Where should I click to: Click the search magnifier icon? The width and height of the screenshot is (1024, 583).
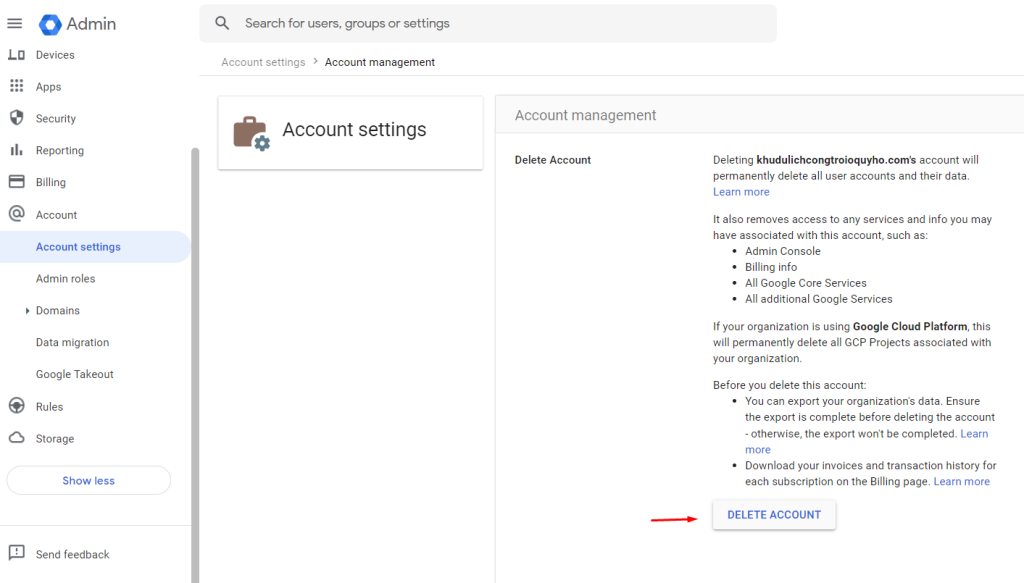[x=222, y=23]
